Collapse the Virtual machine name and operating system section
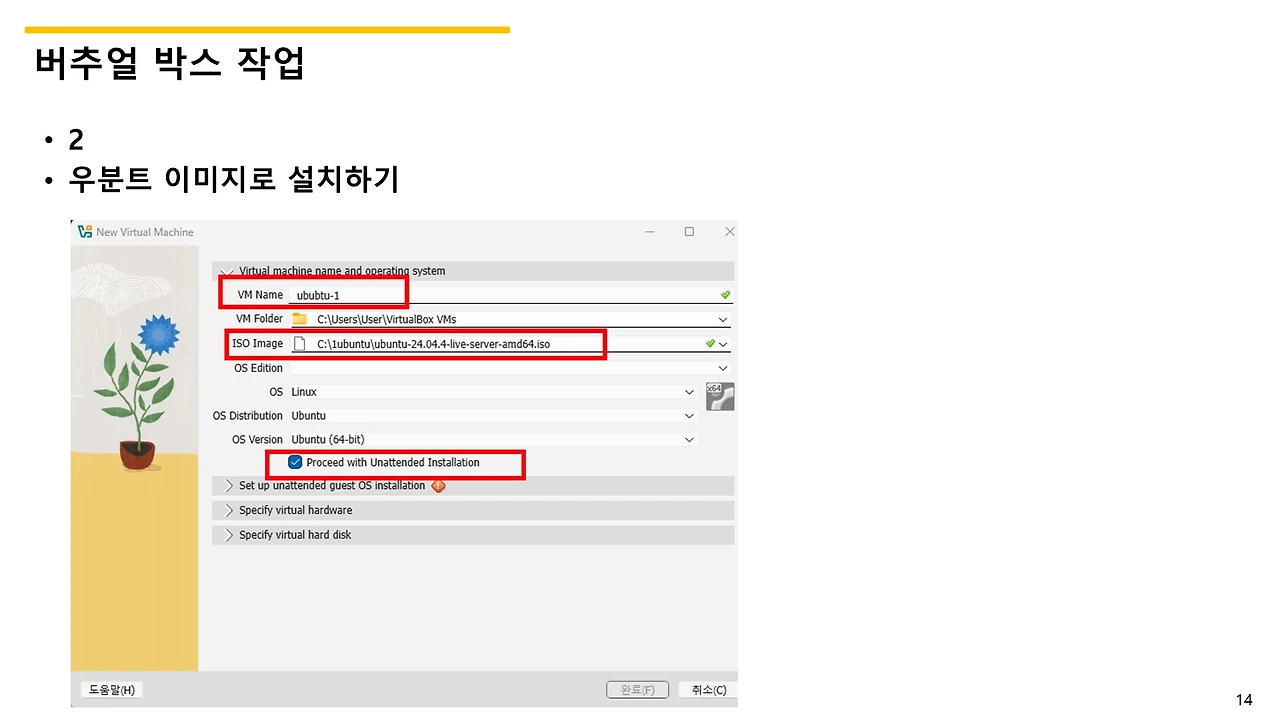 tap(227, 270)
